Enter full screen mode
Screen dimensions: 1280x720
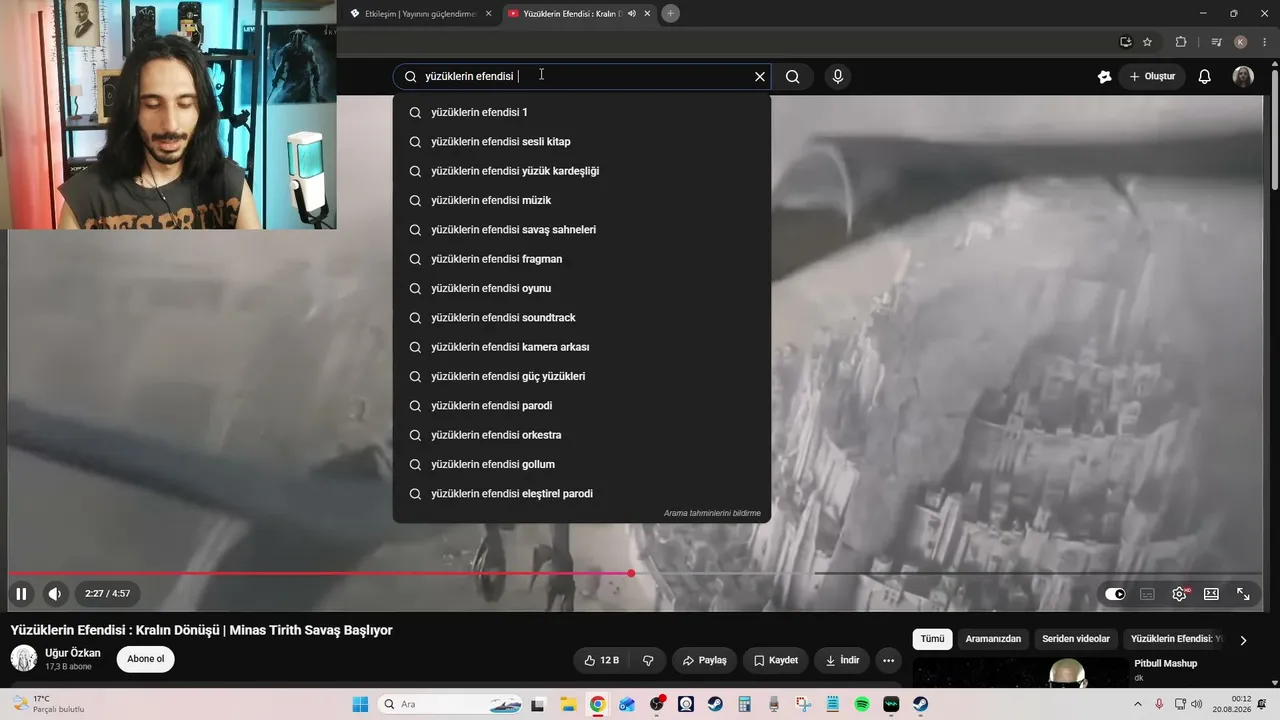[1243, 594]
